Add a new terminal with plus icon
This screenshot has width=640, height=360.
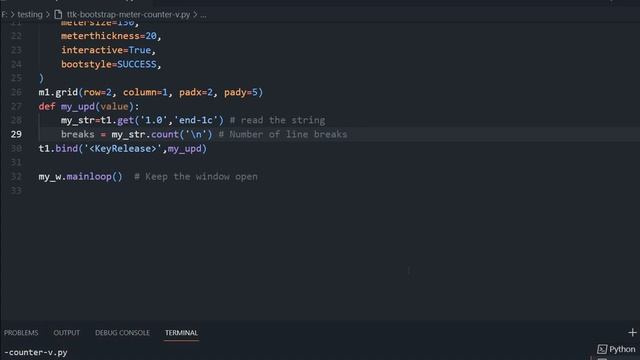[632, 333]
